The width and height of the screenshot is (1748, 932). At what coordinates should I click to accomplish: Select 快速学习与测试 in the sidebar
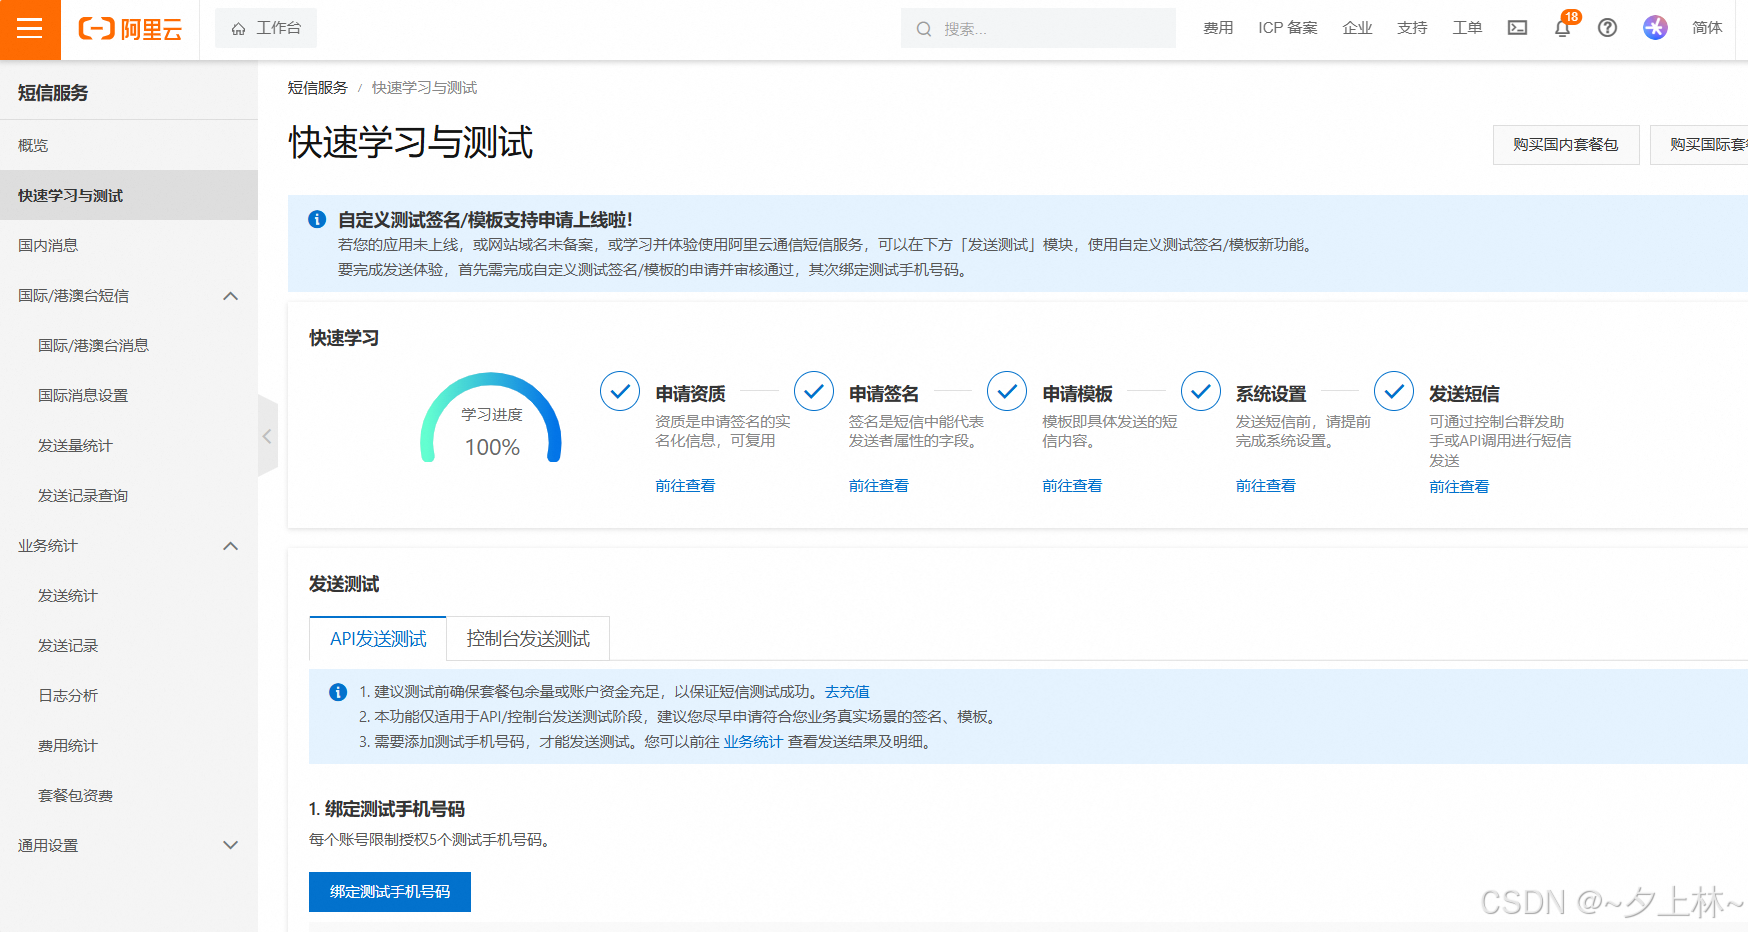pos(129,195)
